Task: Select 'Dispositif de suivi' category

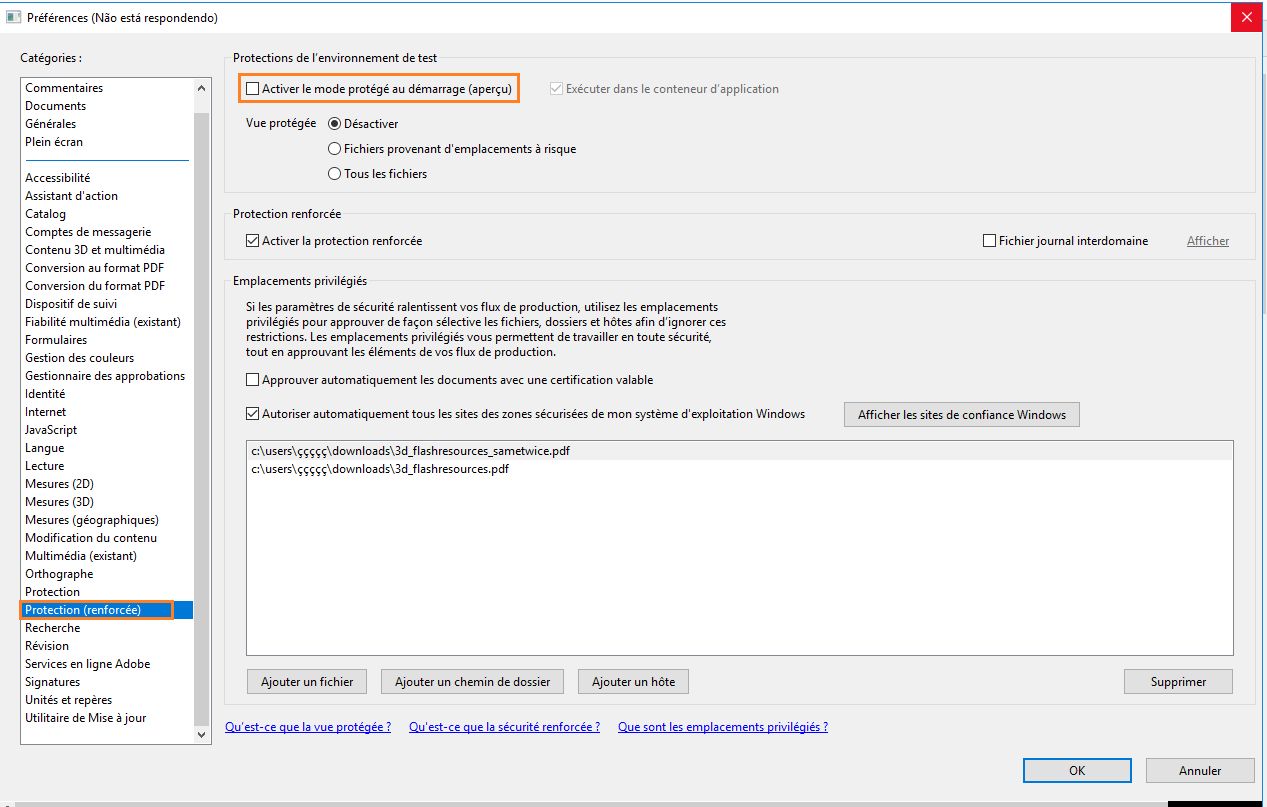Action: click(x=71, y=304)
